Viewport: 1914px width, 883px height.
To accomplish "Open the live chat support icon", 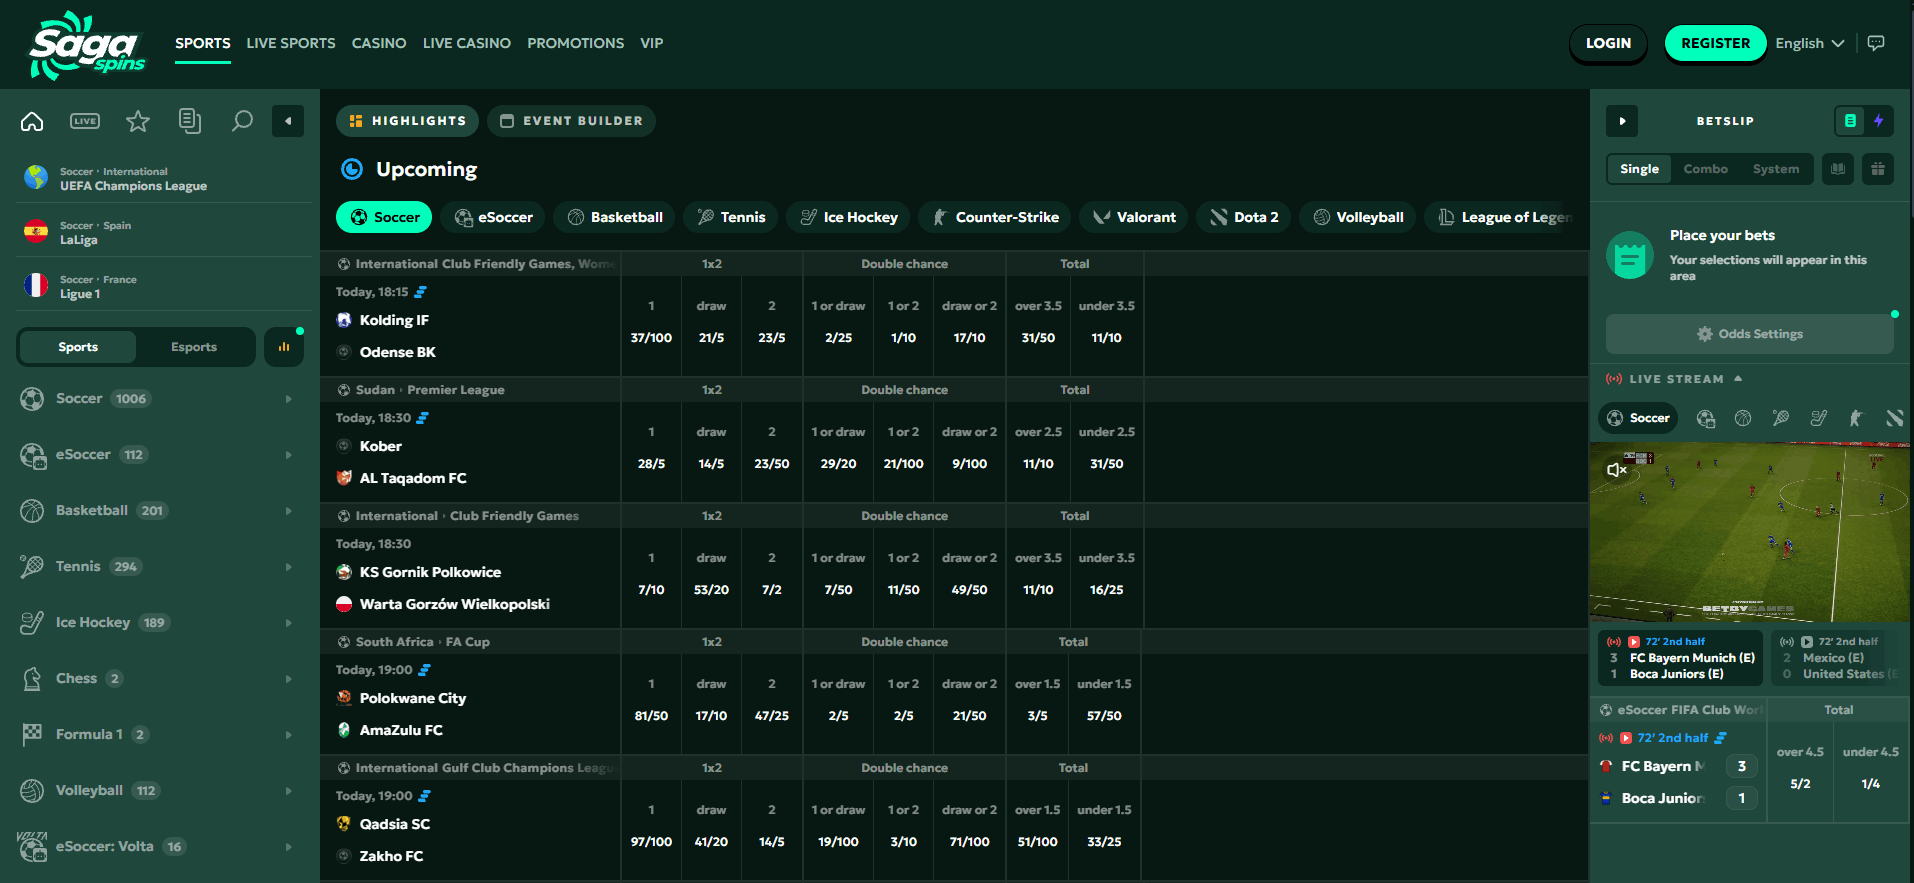I will point(1876,43).
